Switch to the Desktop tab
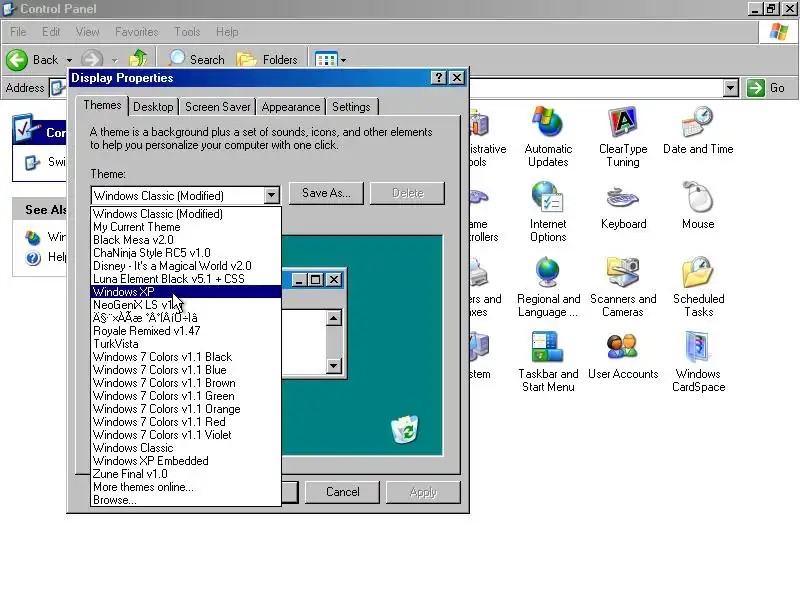 [x=153, y=107]
